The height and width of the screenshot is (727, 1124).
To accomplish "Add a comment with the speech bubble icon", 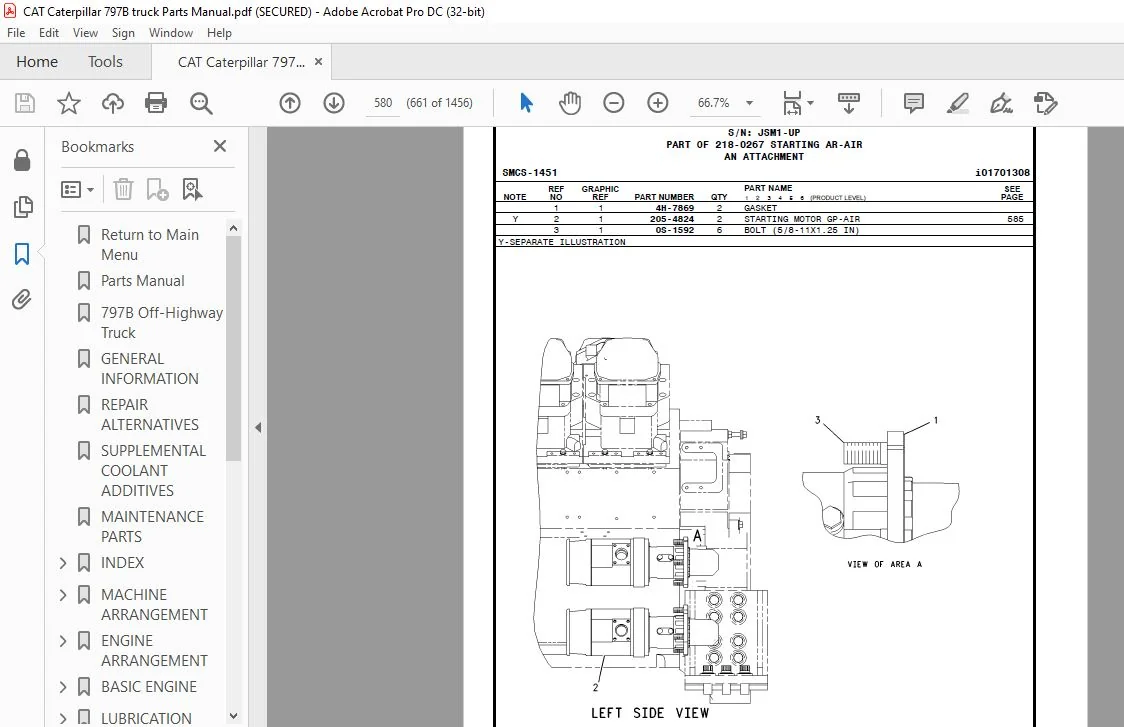I will pos(913,103).
